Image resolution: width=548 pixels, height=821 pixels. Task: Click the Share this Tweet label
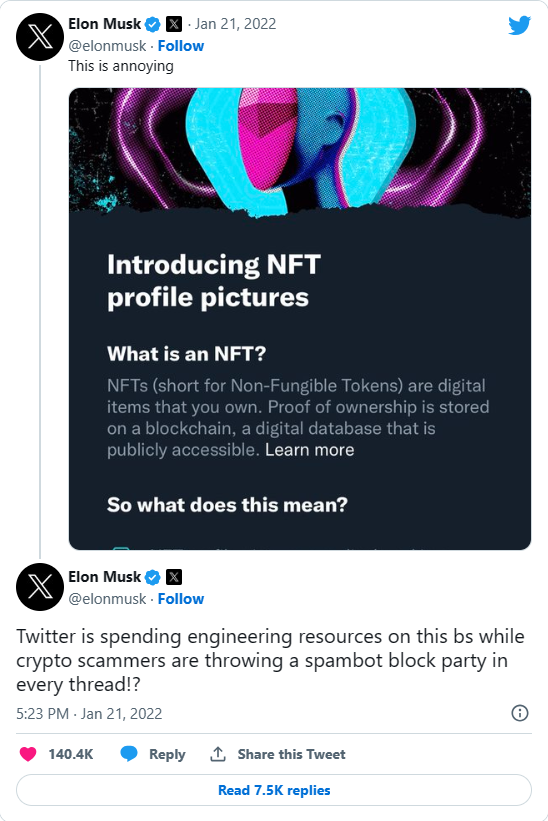click(x=292, y=754)
